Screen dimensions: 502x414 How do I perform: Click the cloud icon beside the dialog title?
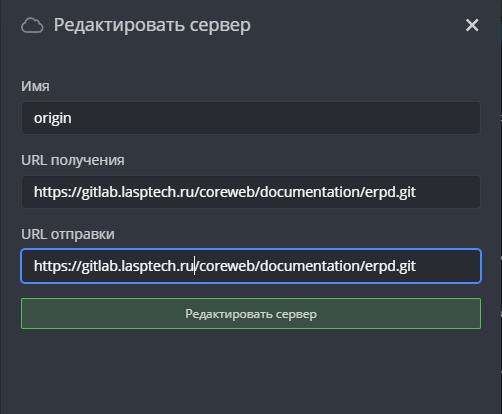(32, 26)
